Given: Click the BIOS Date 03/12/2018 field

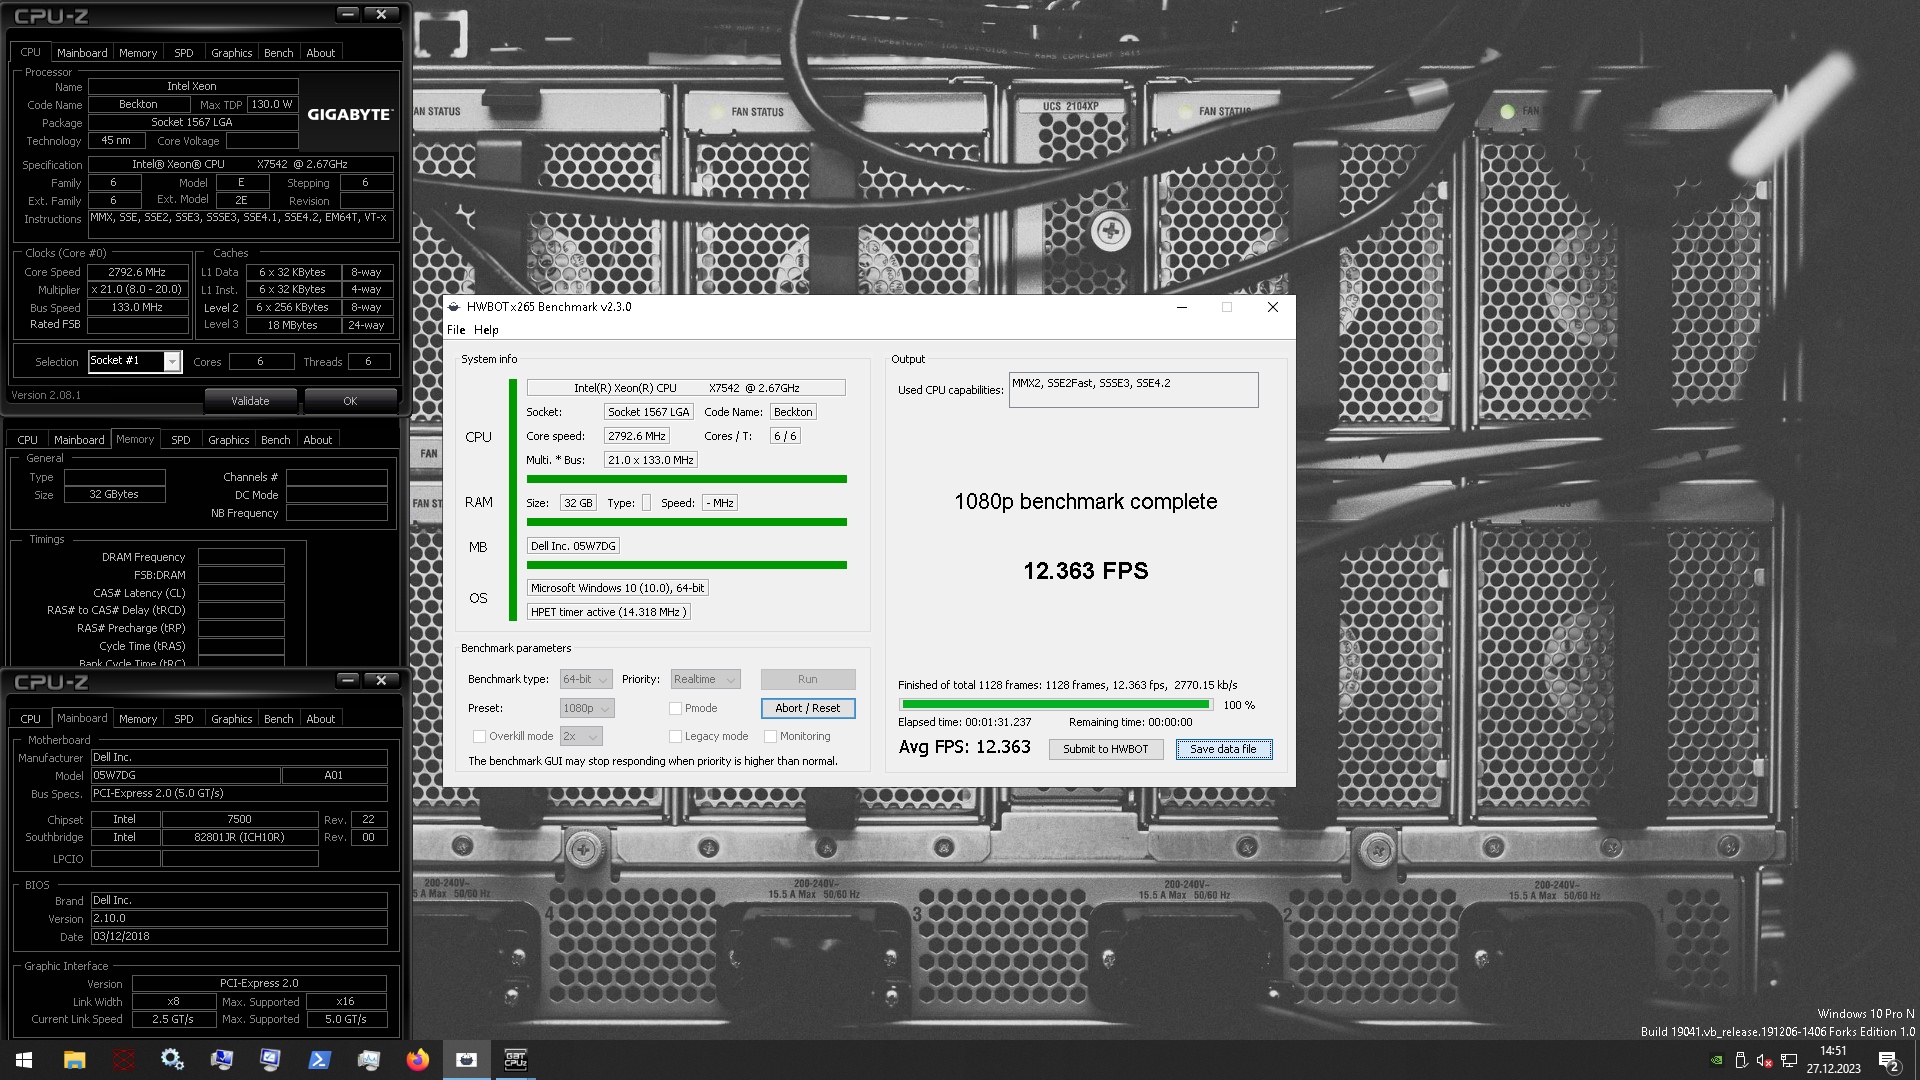Looking at the screenshot, I should click(239, 937).
